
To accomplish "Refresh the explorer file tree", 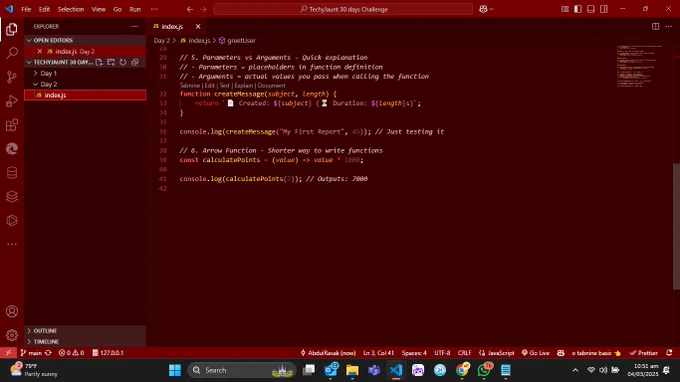I will (x=123, y=62).
